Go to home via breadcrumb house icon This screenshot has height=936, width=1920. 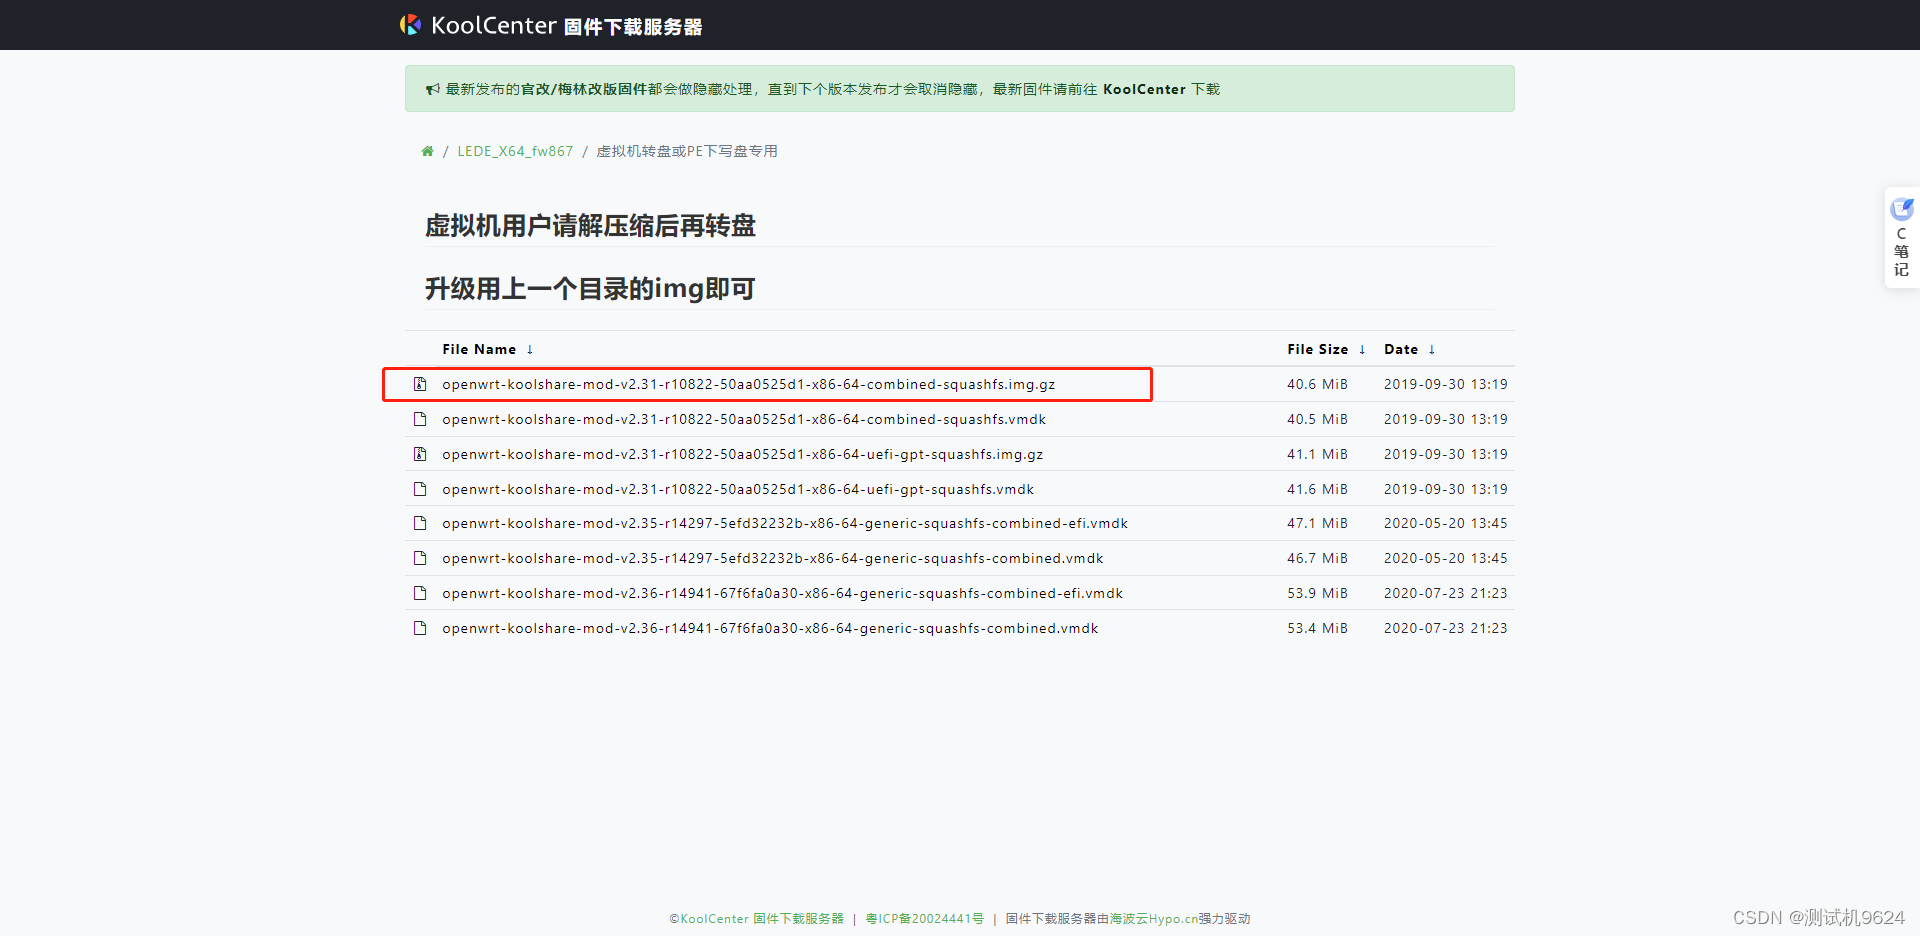click(427, 151)
